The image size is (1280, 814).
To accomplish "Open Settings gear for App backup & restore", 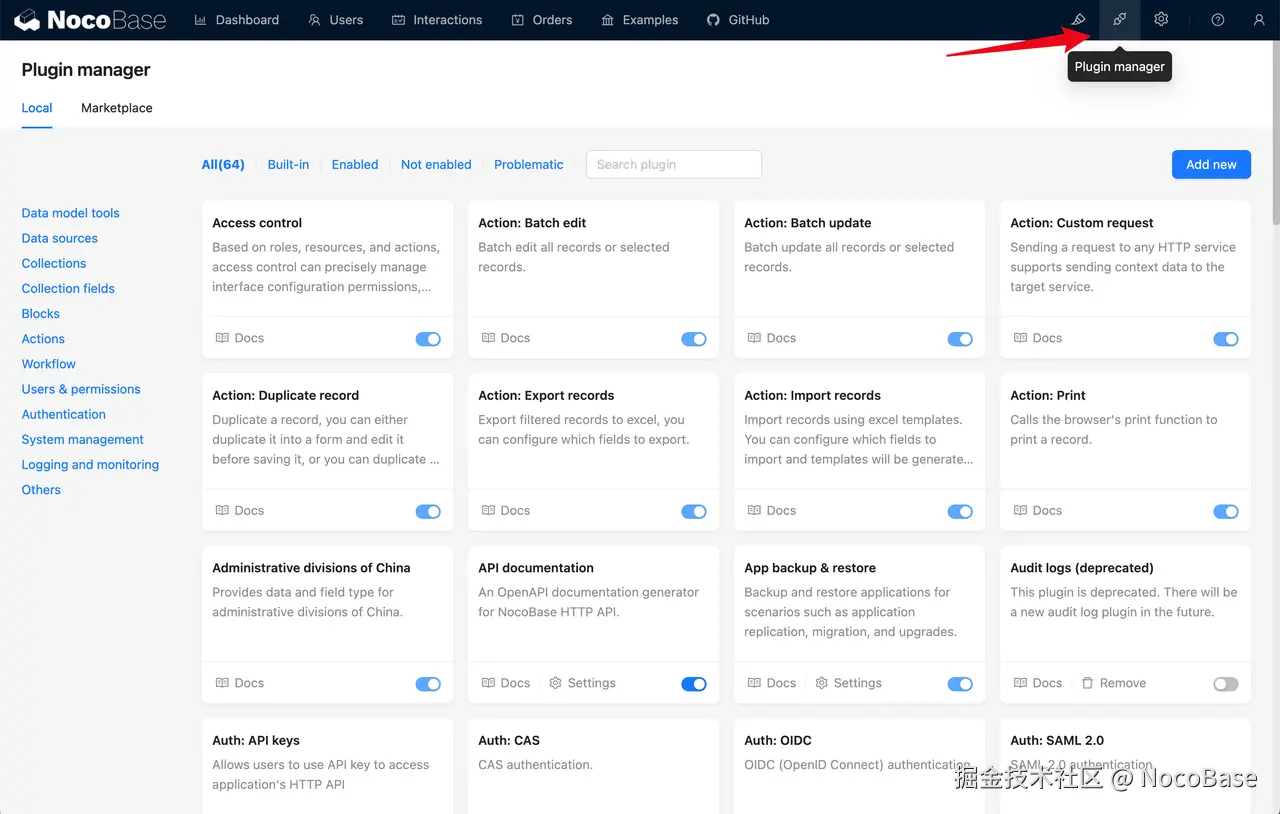I will 822,683.
